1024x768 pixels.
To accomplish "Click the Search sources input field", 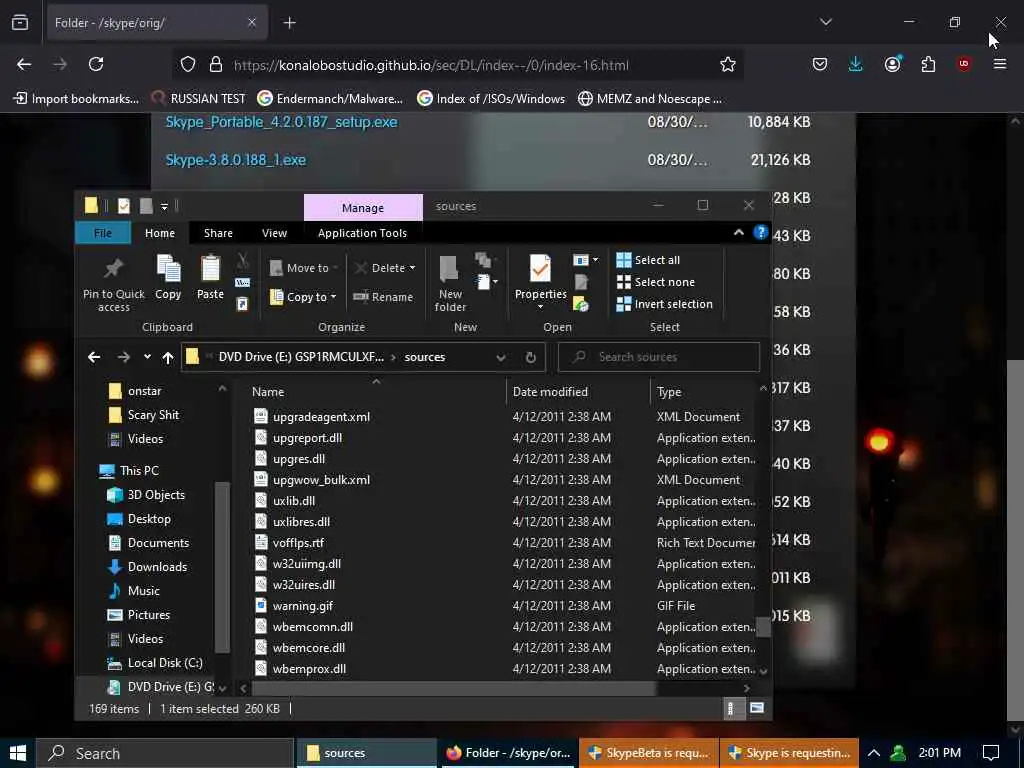I will pos(659,357).
